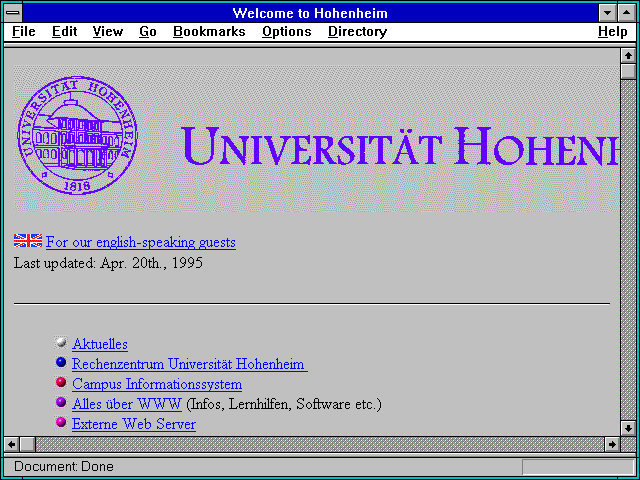
Task: Open the Aktuelles link
Action: point(100,344)
